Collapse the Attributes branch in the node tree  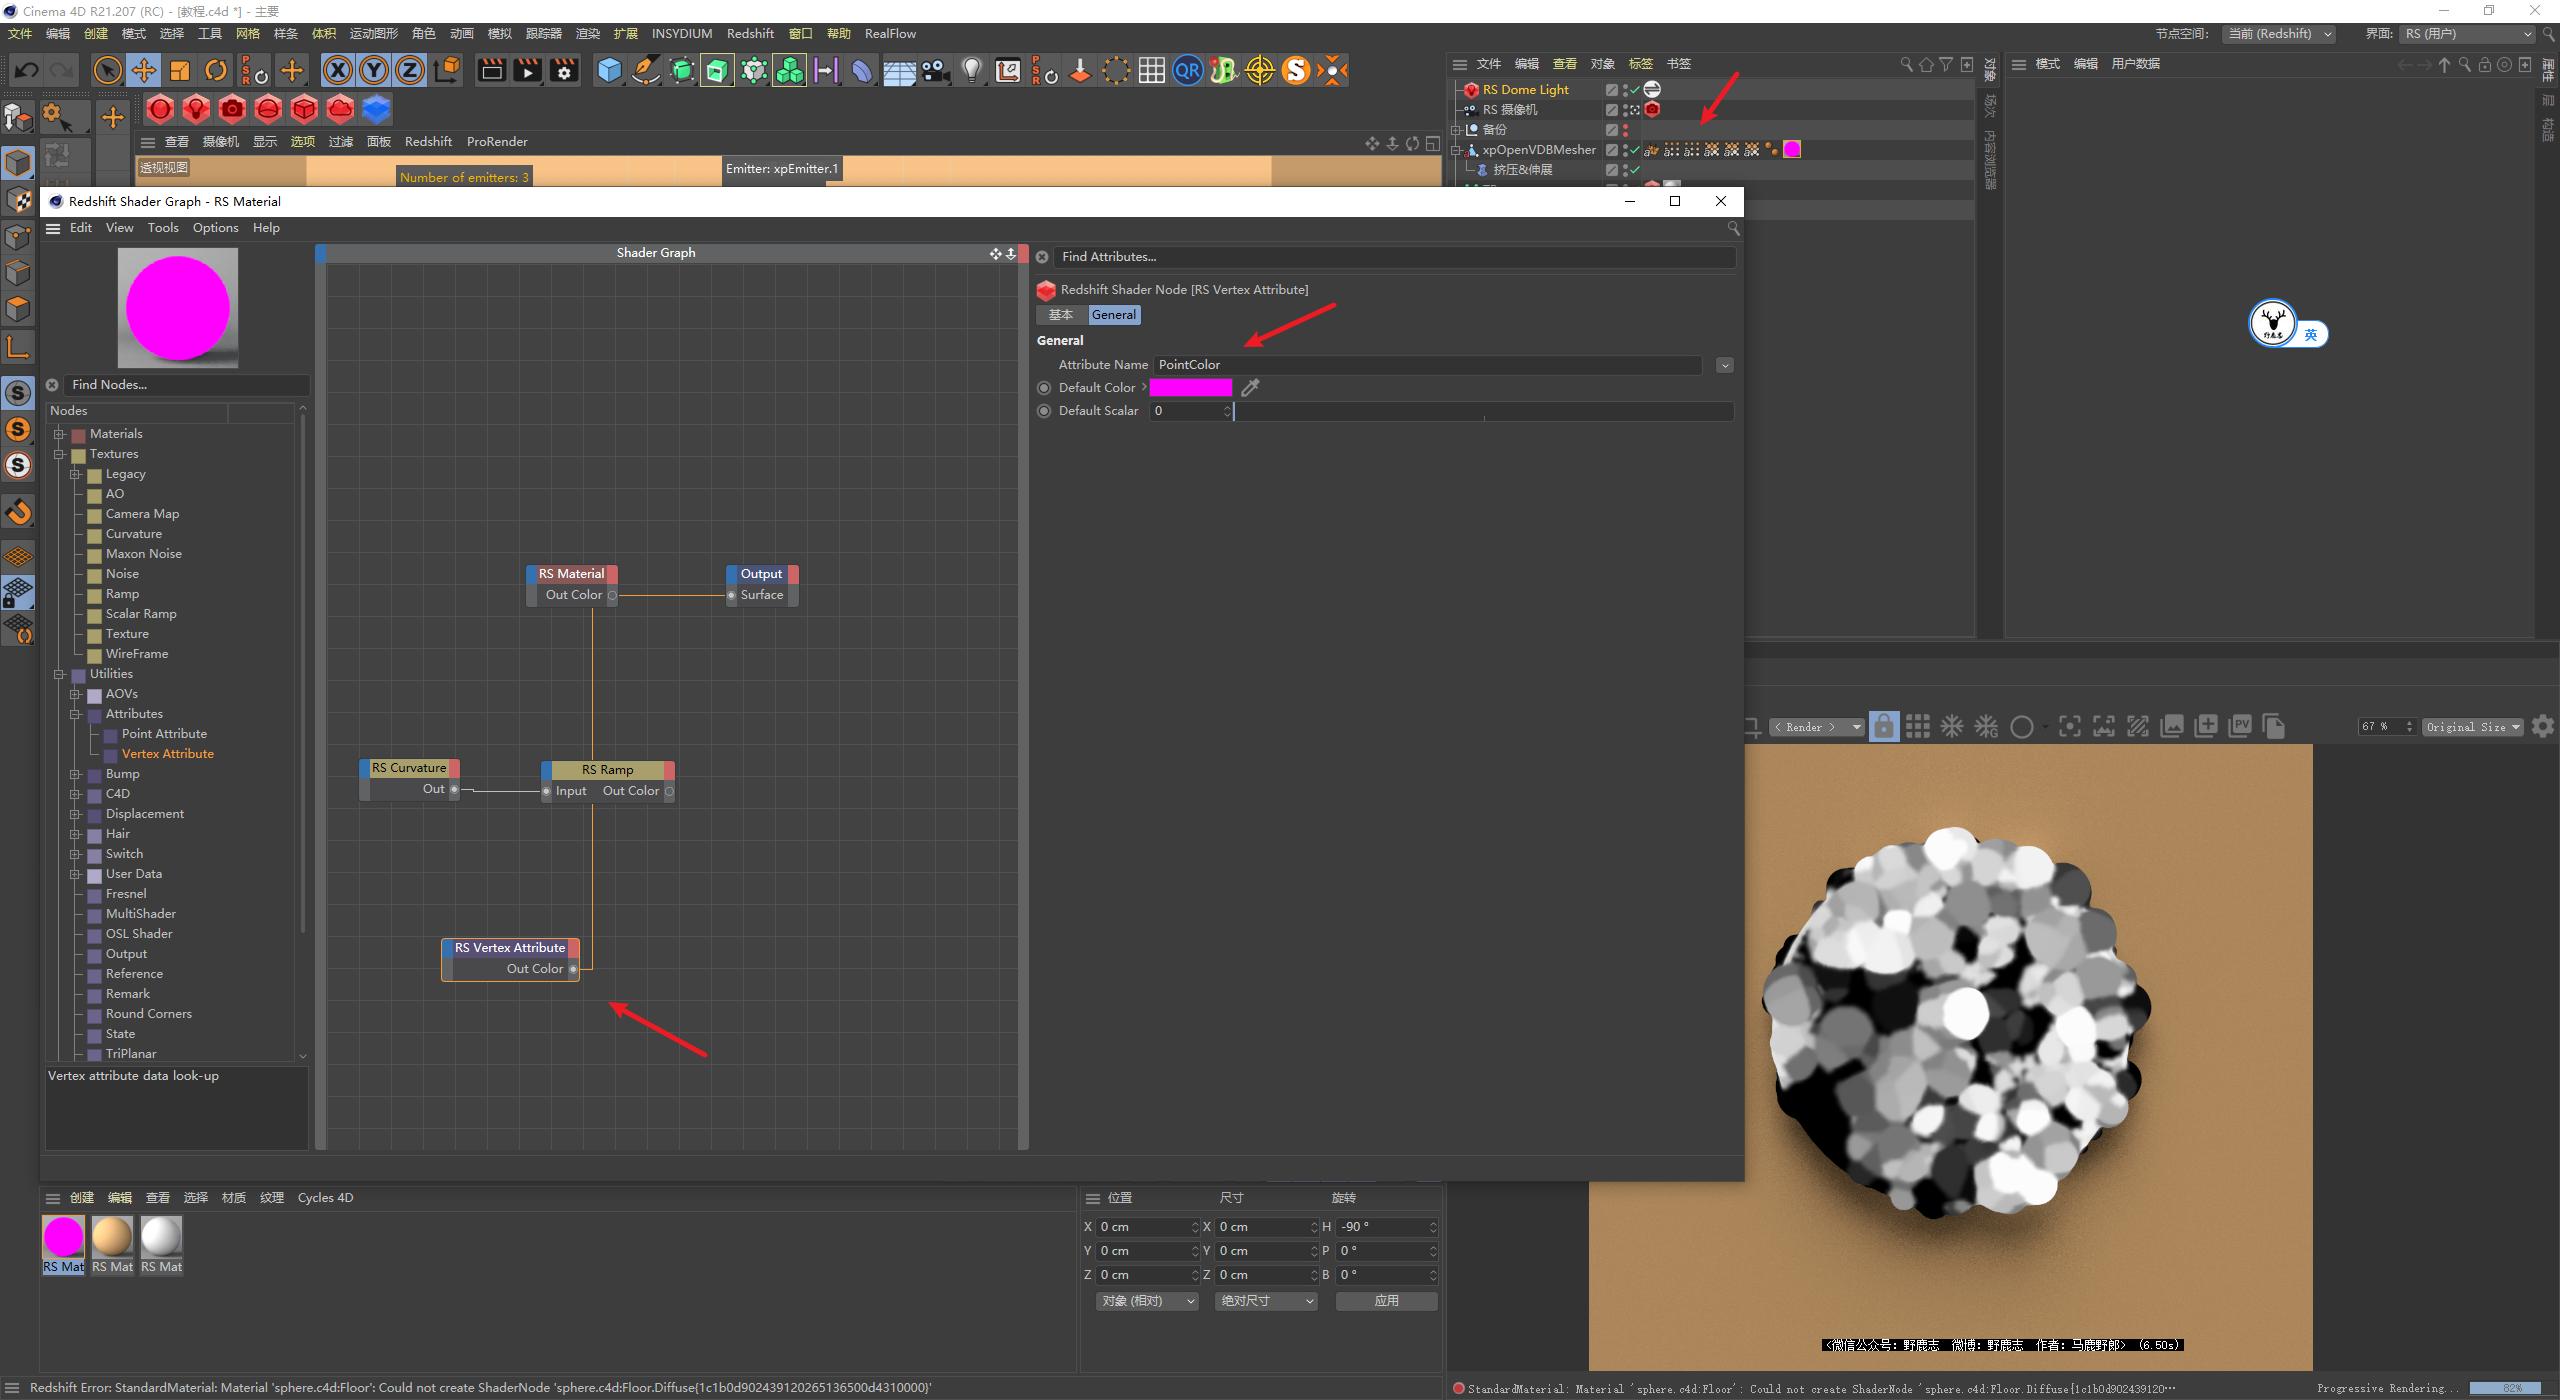(75, 713)
